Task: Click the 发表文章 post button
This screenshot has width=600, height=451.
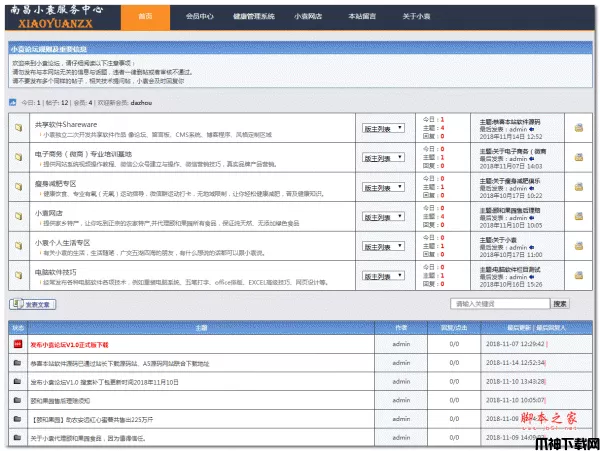Action: [x=33, y=304]
